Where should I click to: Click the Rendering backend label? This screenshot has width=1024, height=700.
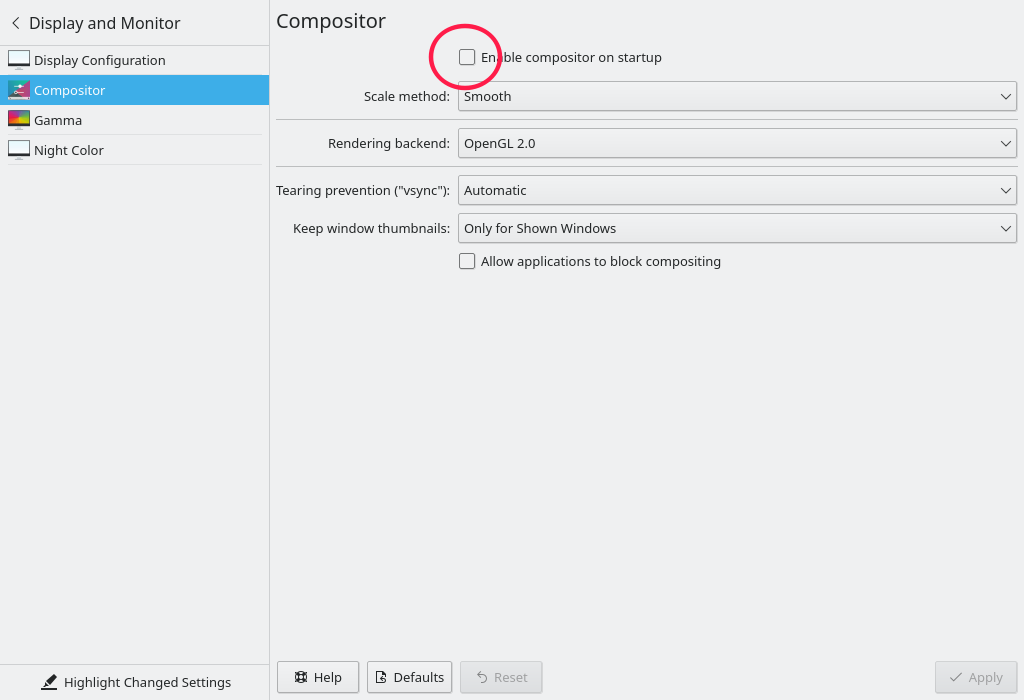(389, 144)
